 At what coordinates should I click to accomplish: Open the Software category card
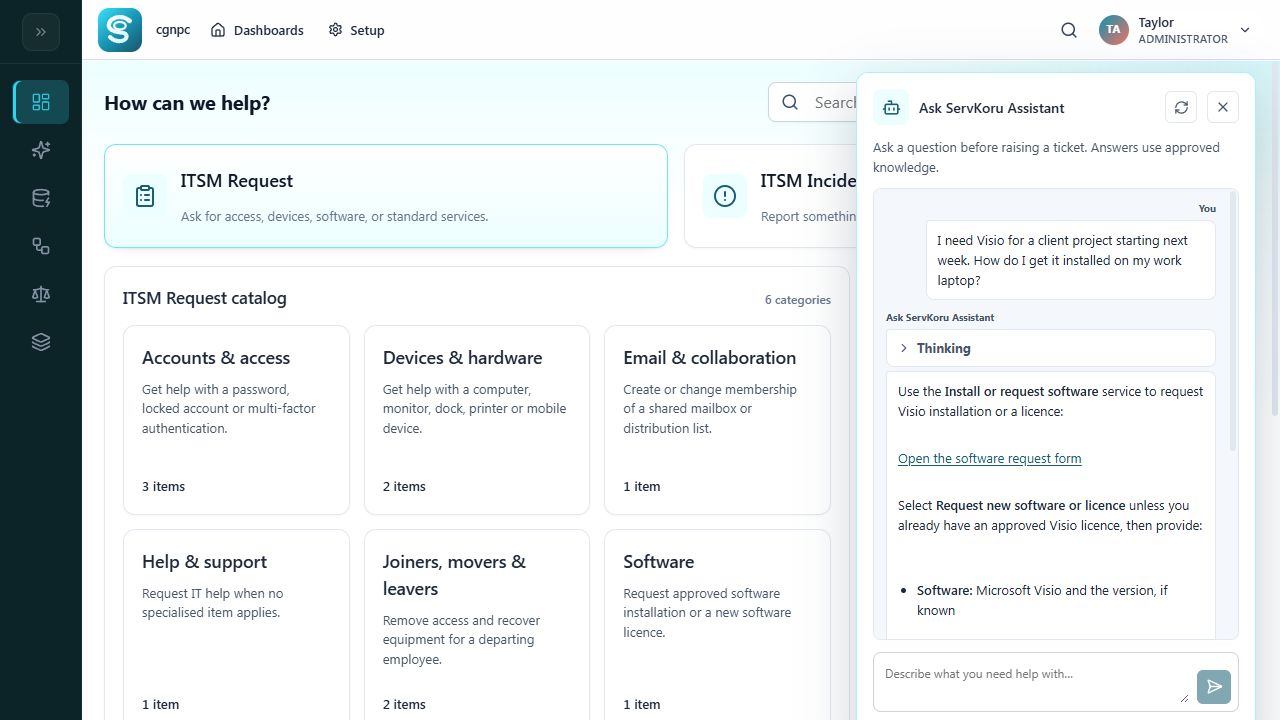click(x=717, y=624)
